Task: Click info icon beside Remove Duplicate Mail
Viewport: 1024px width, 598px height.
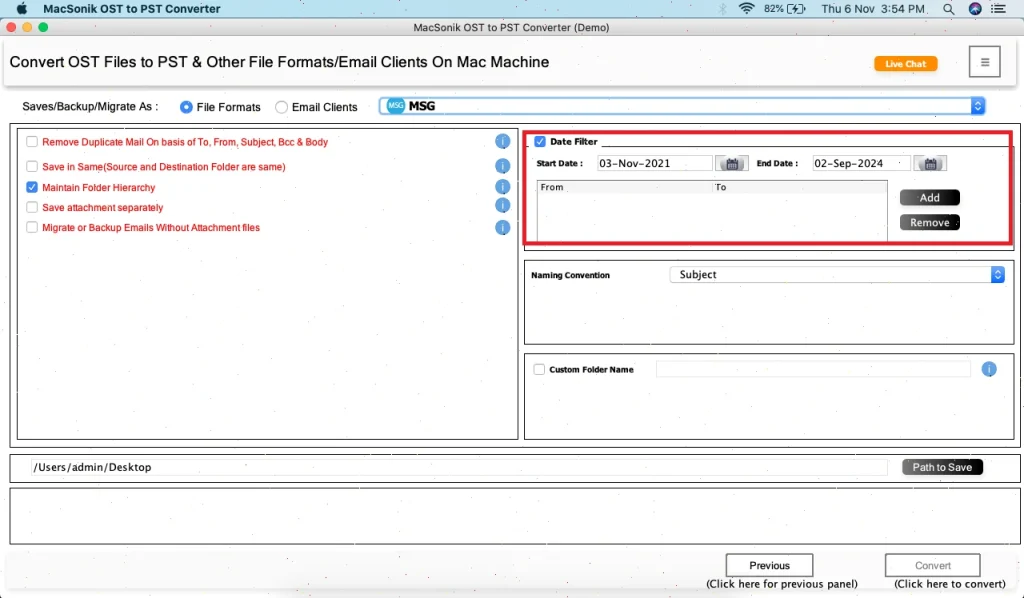Action: pyautogui.click(x=503, y=142)
